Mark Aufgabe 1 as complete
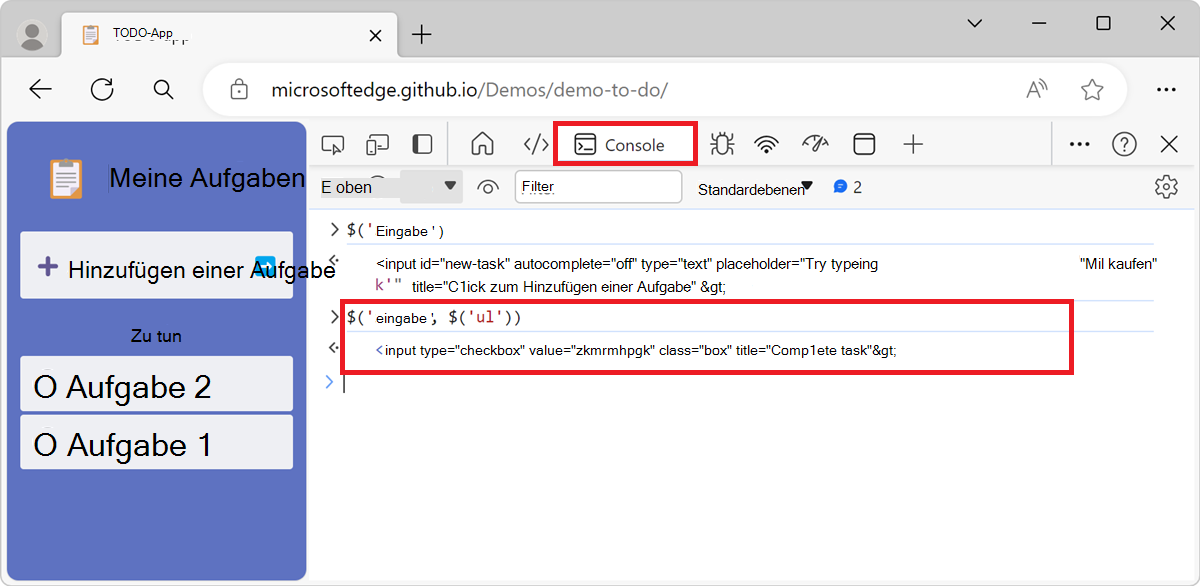Image resolution: width=1200 pixels, height=586 pixels. (x=45, y=445)
